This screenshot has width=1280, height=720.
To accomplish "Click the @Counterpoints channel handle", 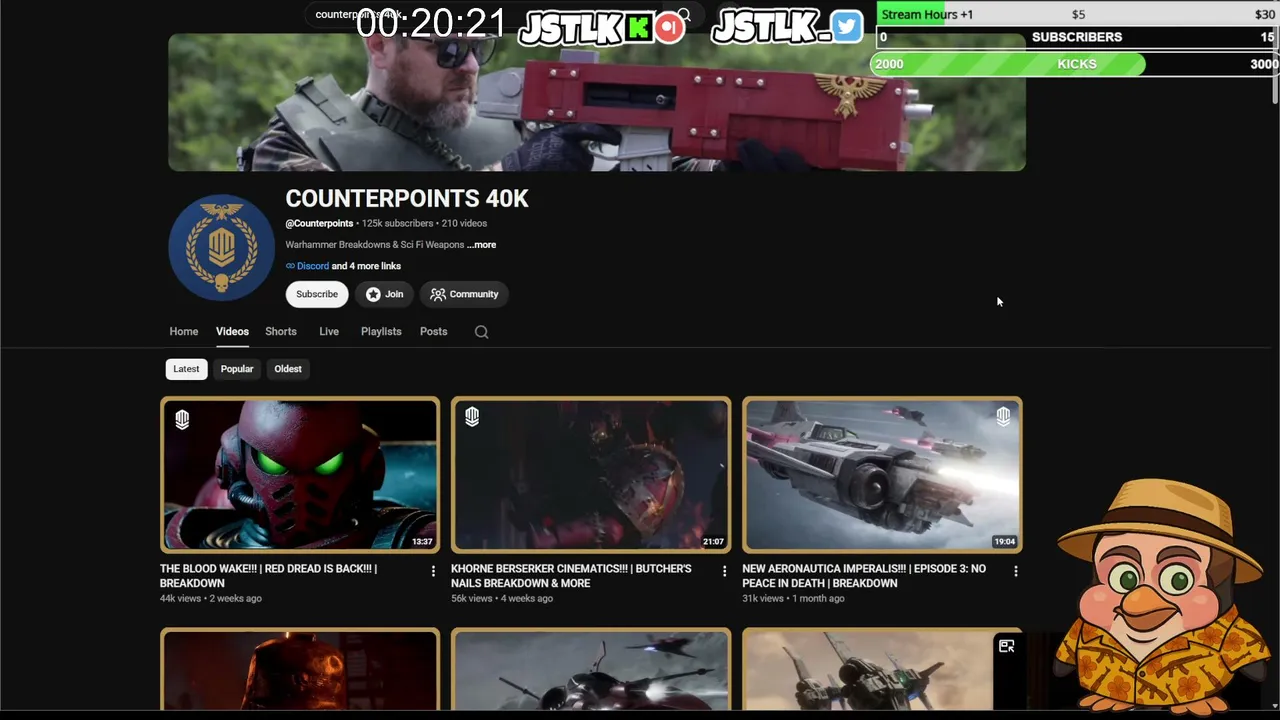I will tap(319, 224).
